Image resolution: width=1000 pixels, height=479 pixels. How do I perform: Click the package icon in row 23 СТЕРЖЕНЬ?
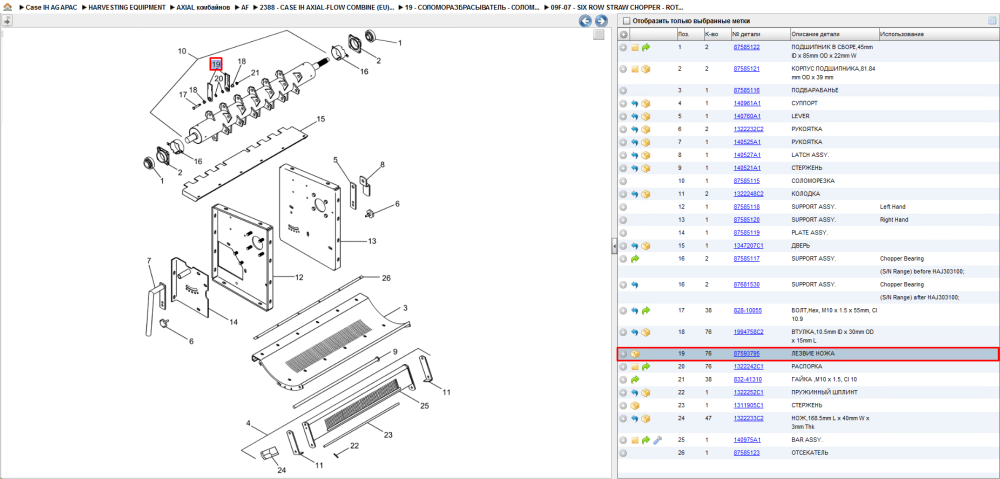[x=635, y=405]
